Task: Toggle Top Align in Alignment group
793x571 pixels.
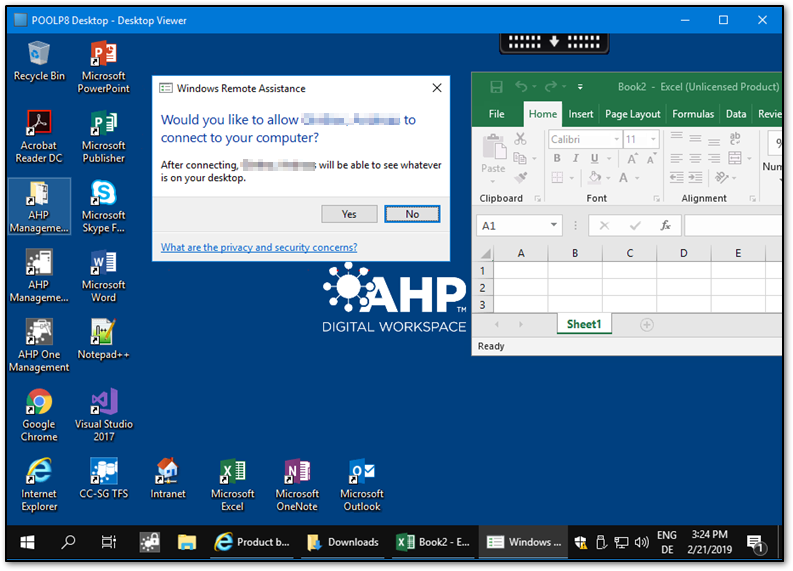Action: (x=676, y=136)
